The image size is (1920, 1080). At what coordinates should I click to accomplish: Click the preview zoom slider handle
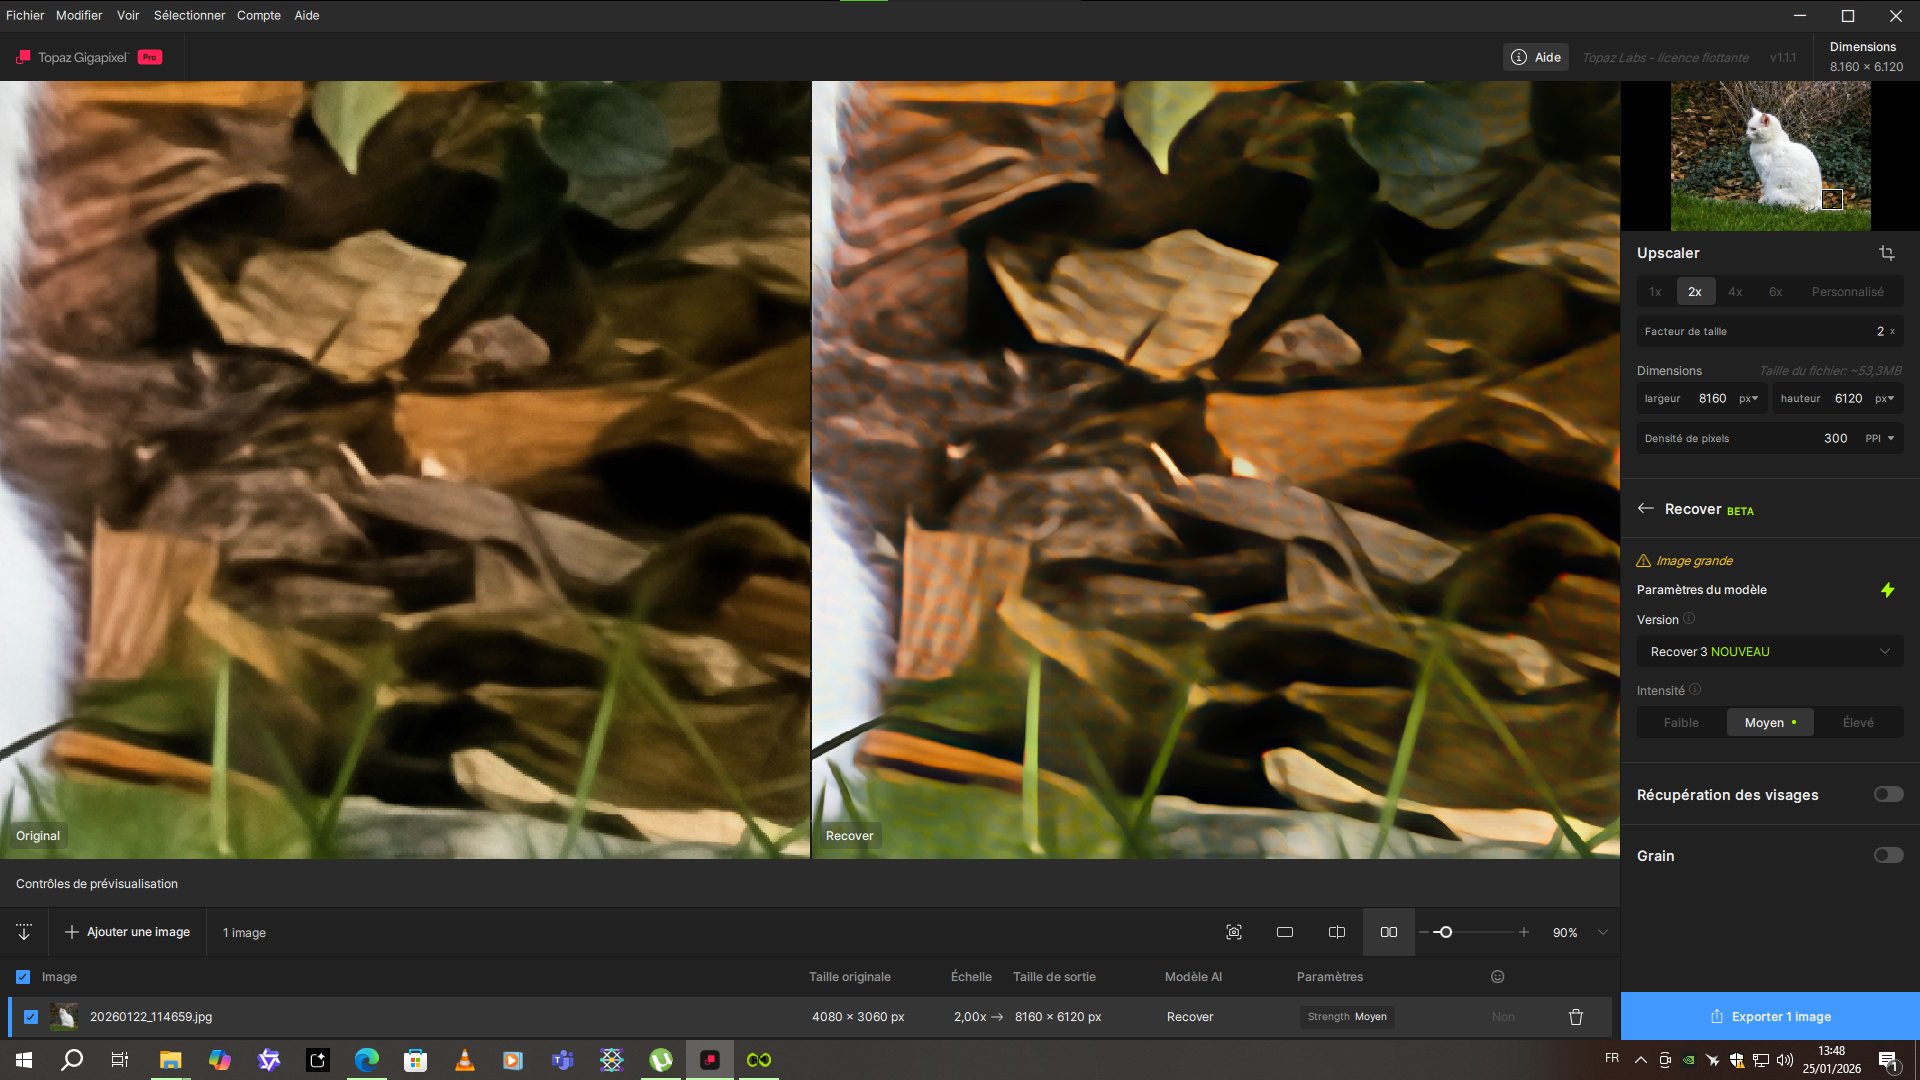pos(1445,932)
